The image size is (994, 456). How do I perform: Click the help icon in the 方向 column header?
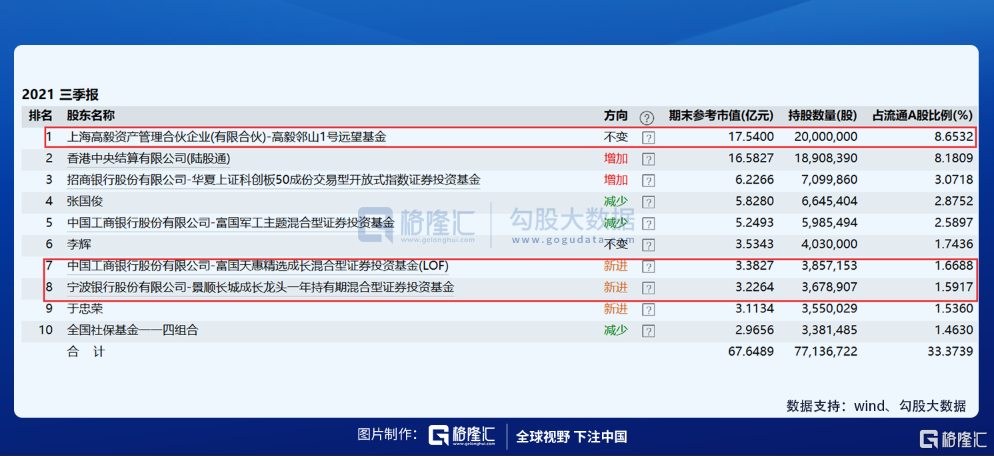[647, 117]
